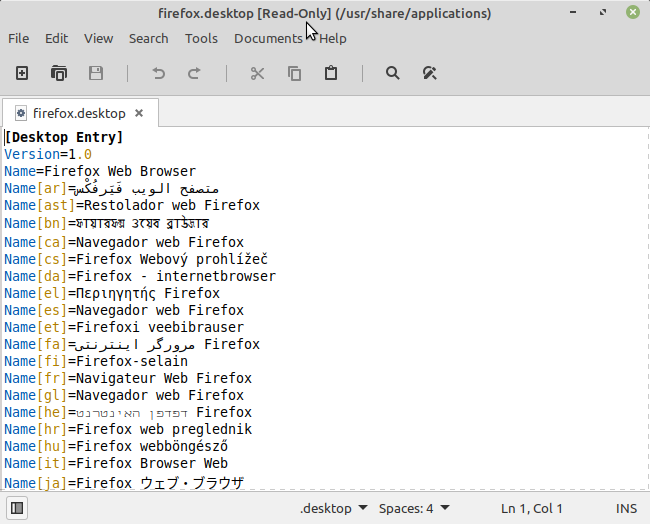
Task: Select the firefox.desktop document tab
Action: tap(80, 113)
